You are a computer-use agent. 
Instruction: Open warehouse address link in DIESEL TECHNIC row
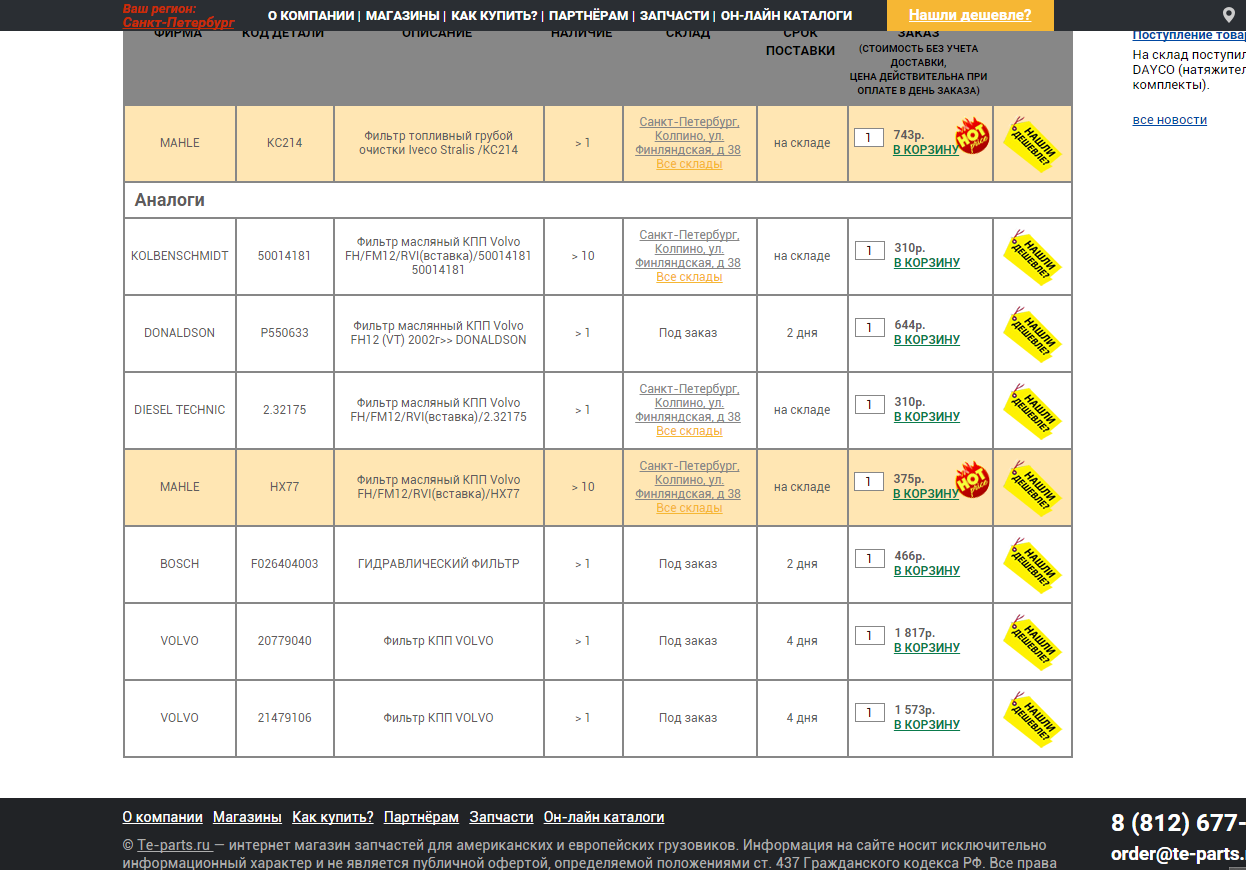[x=688, y=403]
